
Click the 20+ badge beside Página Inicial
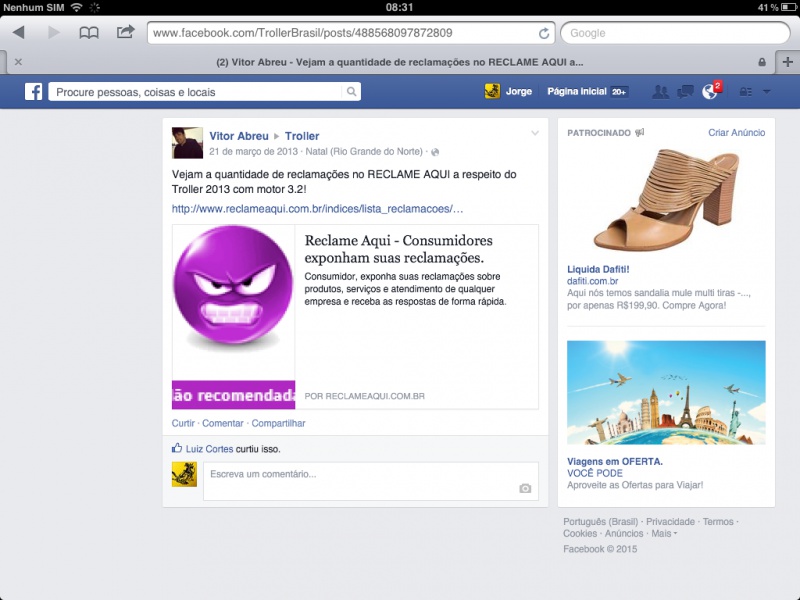coord(619,92)
